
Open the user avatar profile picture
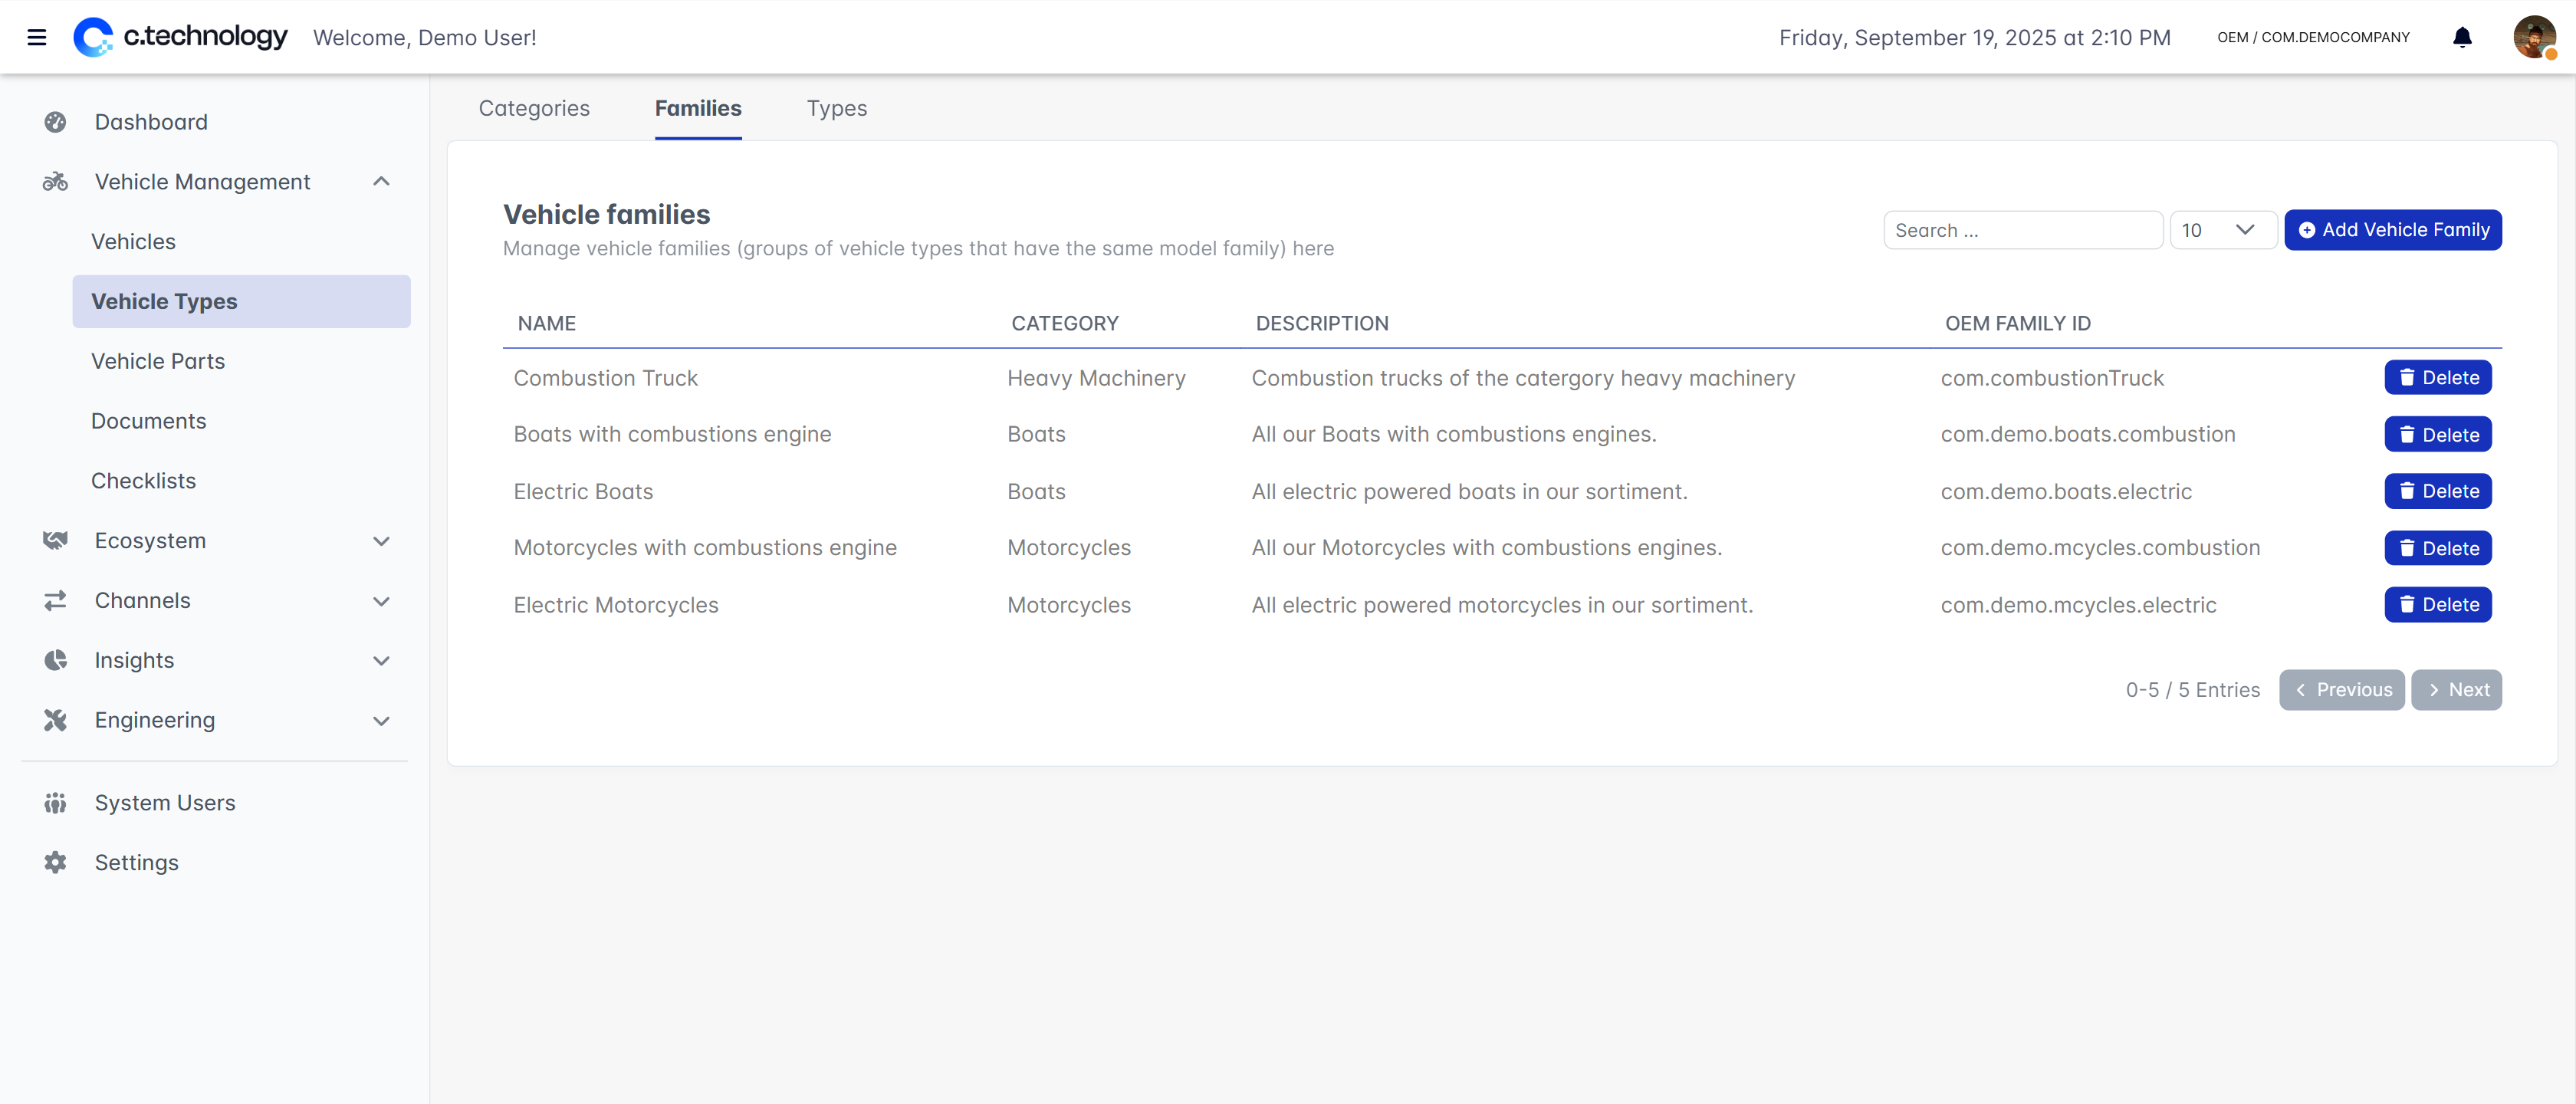(2533, 37)
